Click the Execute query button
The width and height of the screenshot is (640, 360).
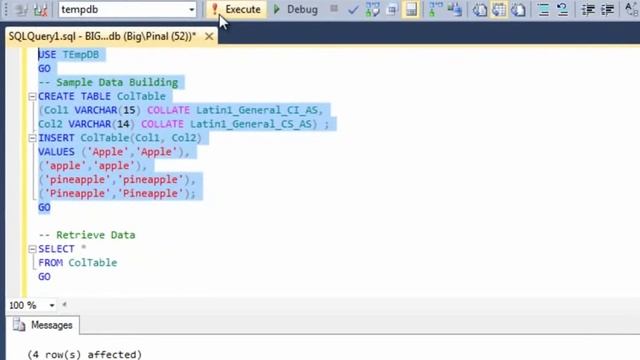pyautogui.click(x=236, y=9)
